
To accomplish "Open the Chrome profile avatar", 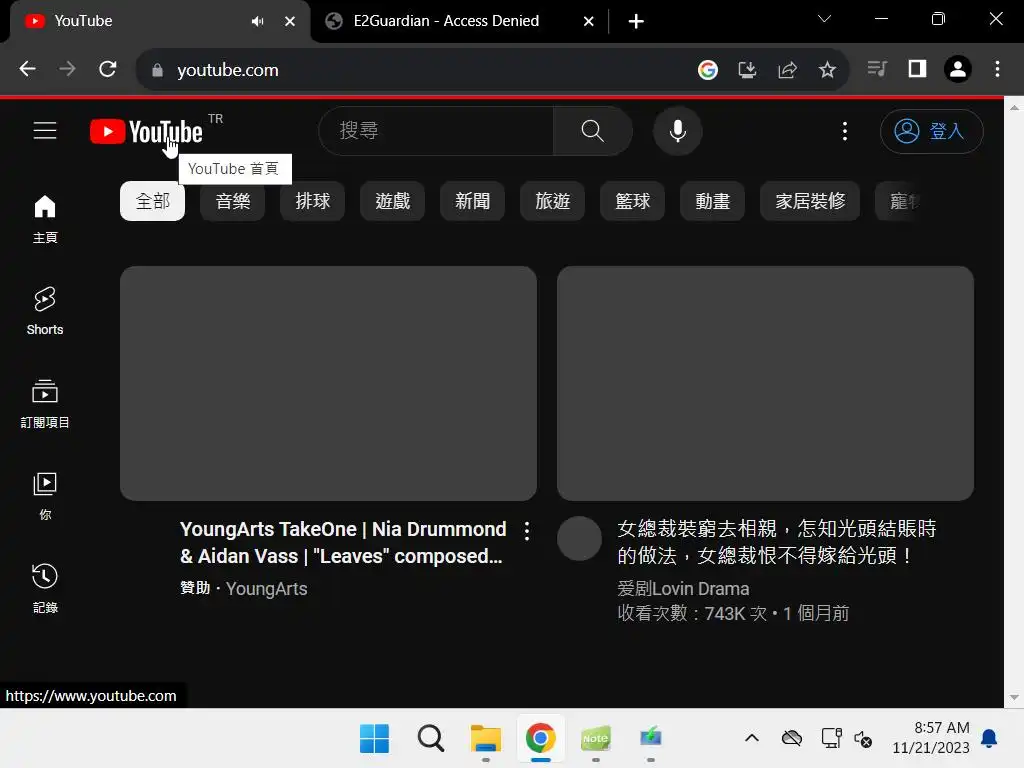I will pos(957,69).
